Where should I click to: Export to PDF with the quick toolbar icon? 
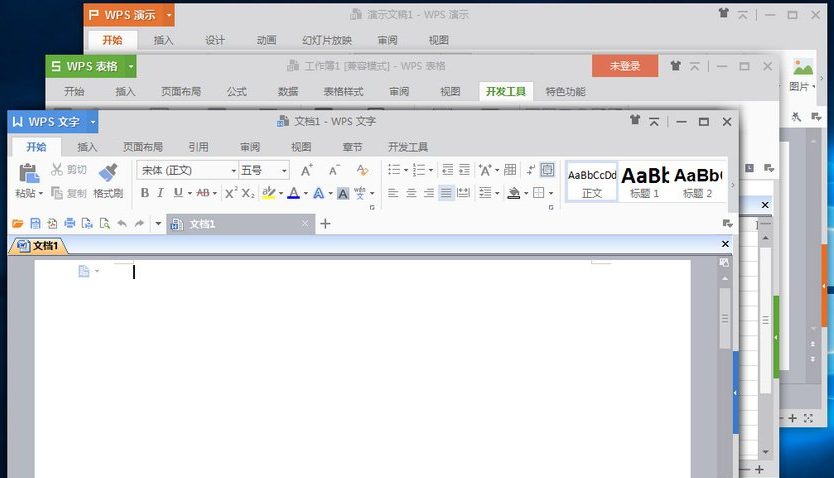click(52, 223)
